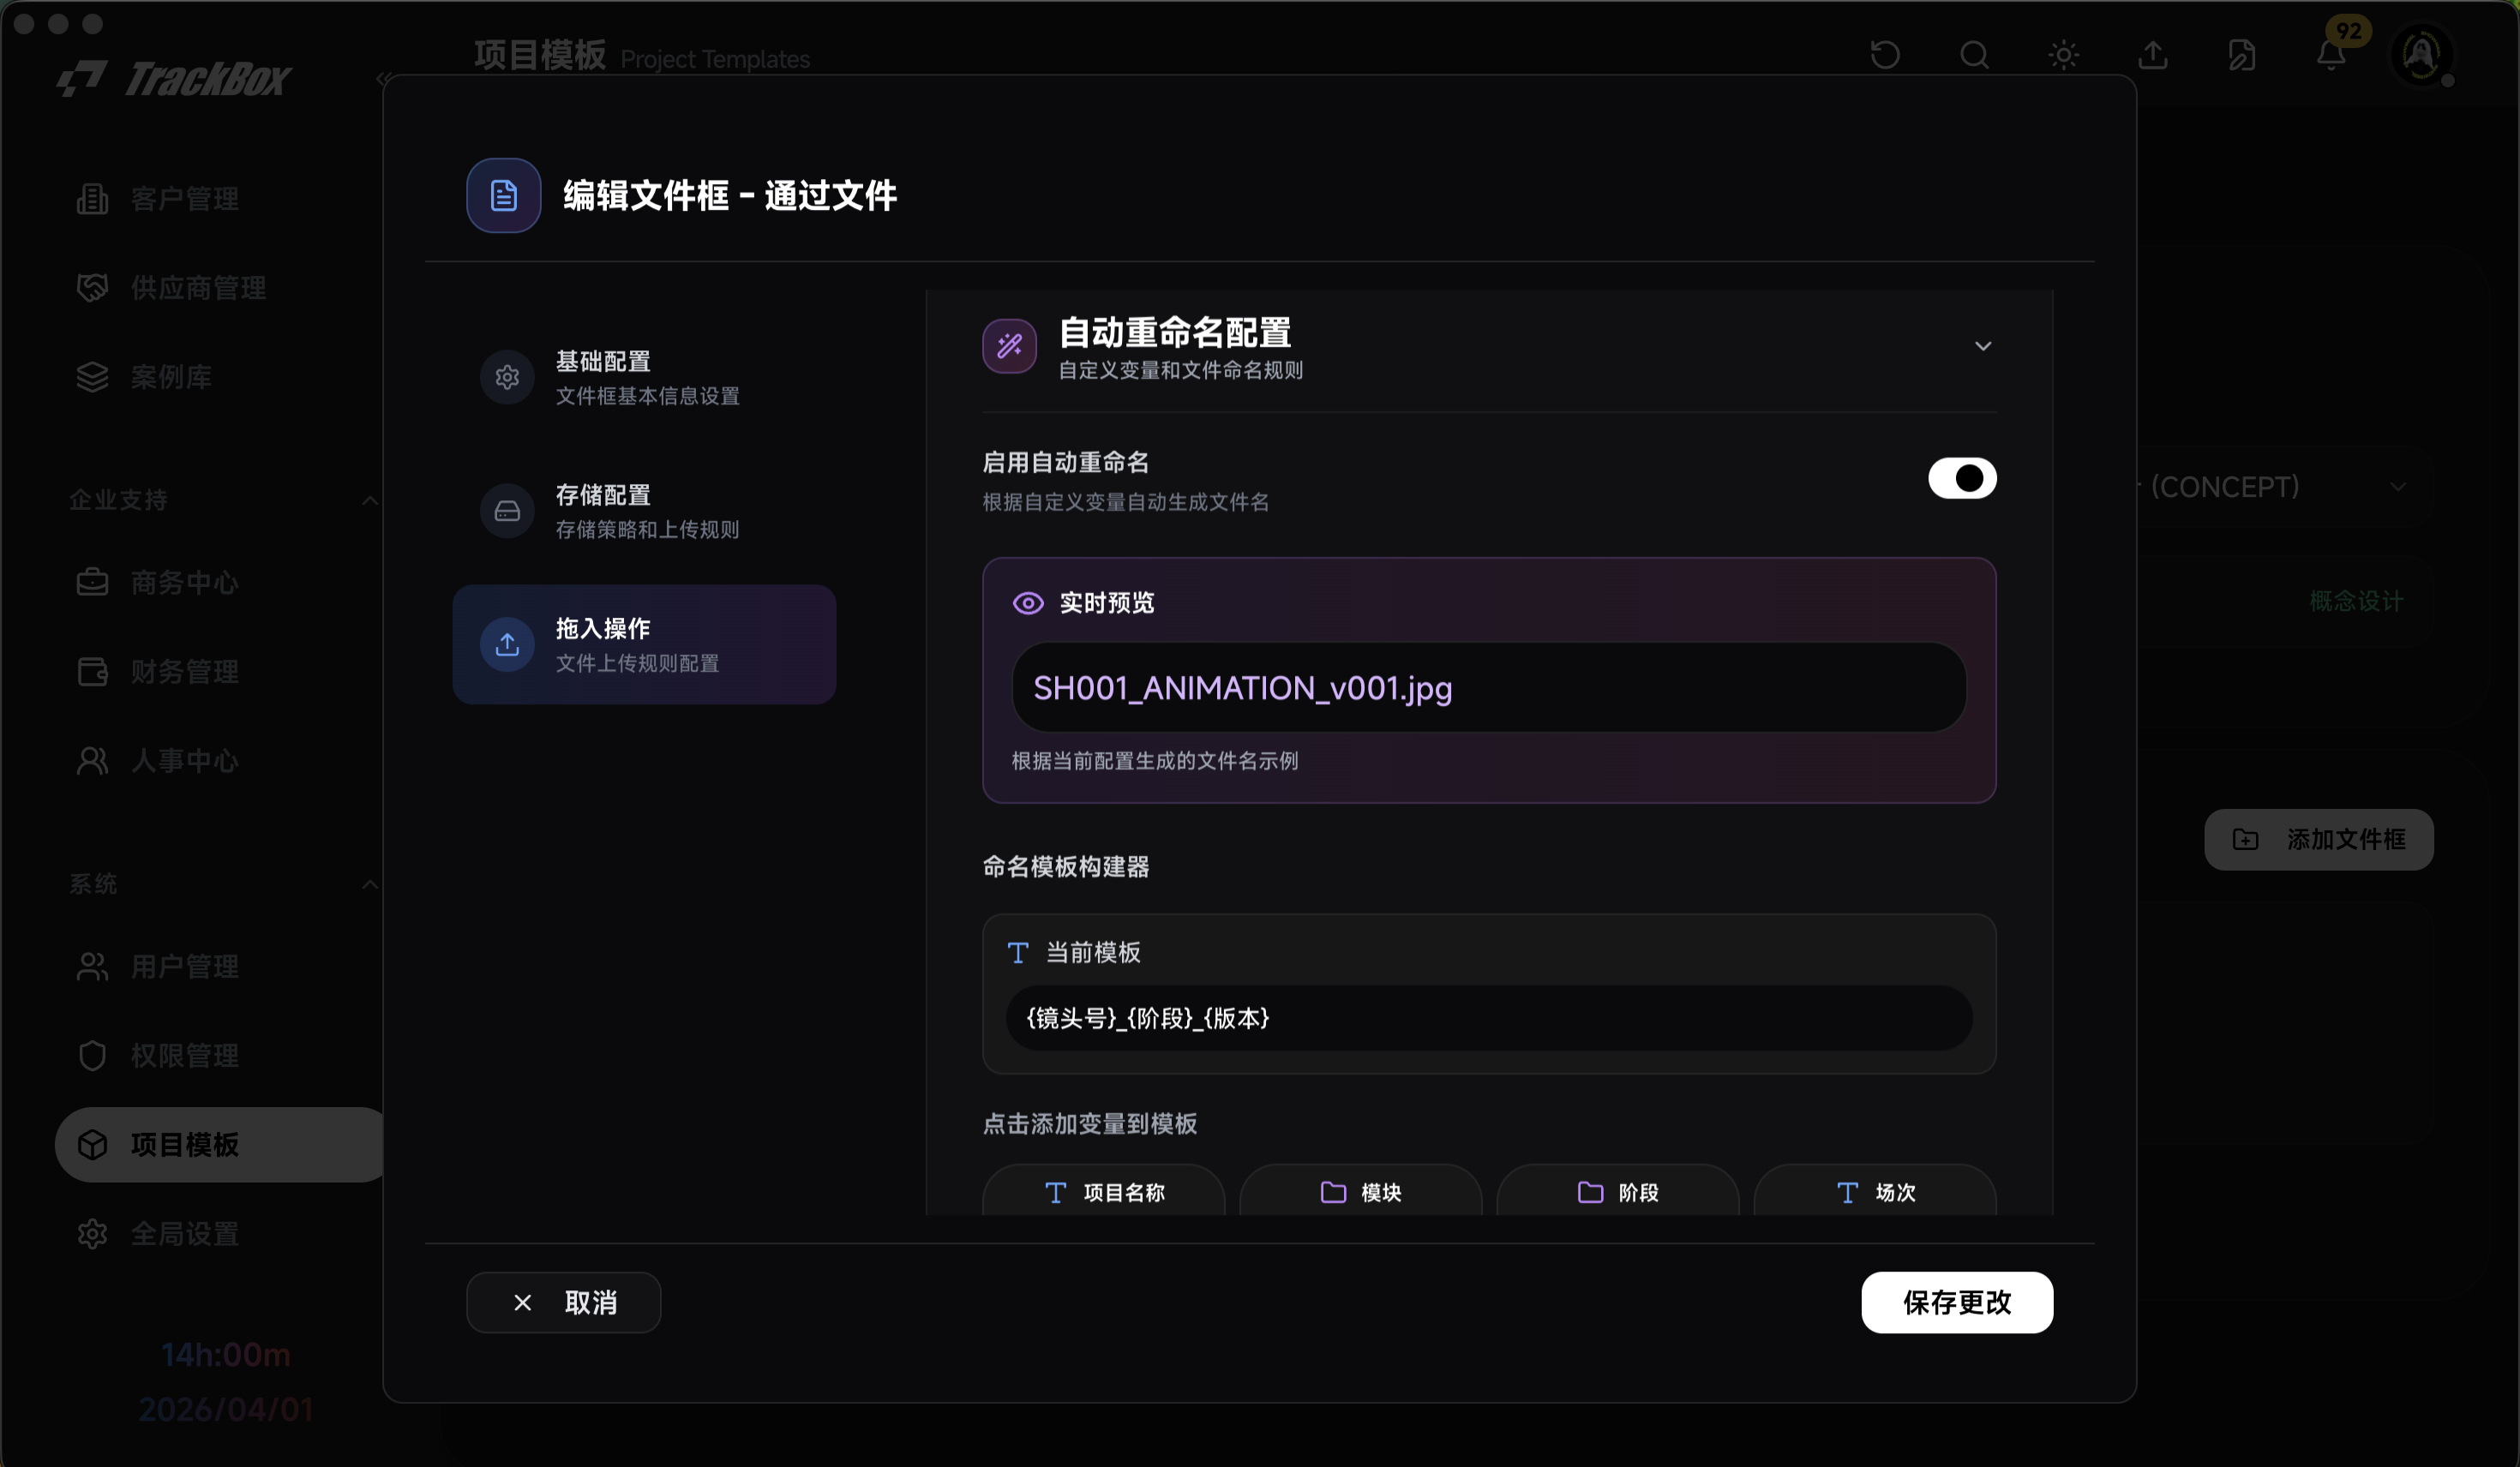The image size is (2520, 1467).
Task: Click the SH001_ANIMATION_v001.jpg preview field
Action: tap(1489, 688)
